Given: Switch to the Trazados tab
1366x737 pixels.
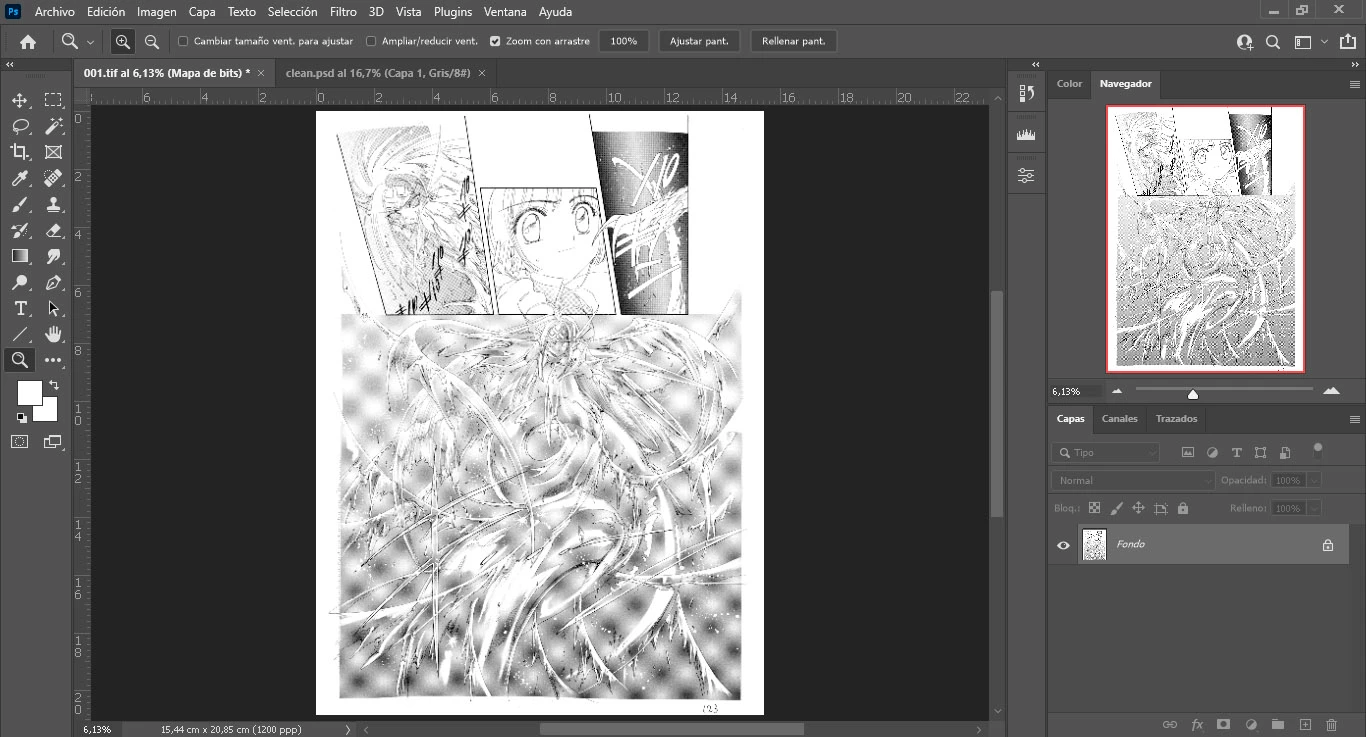Looking at the screenshot, I should coord(1176,419).
